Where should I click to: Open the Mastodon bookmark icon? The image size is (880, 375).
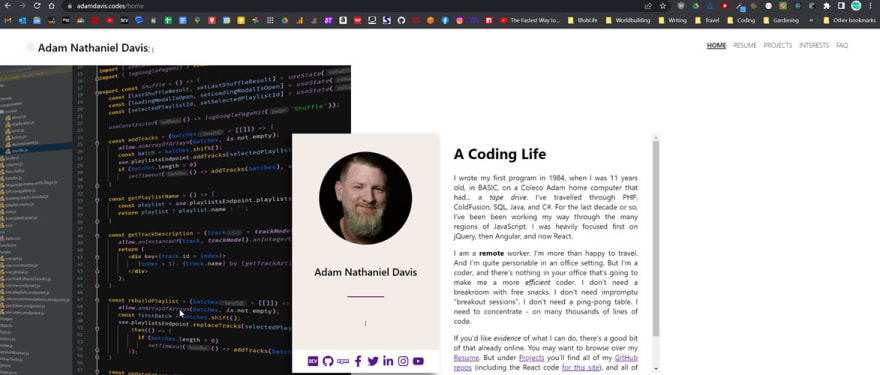[474, 20]
